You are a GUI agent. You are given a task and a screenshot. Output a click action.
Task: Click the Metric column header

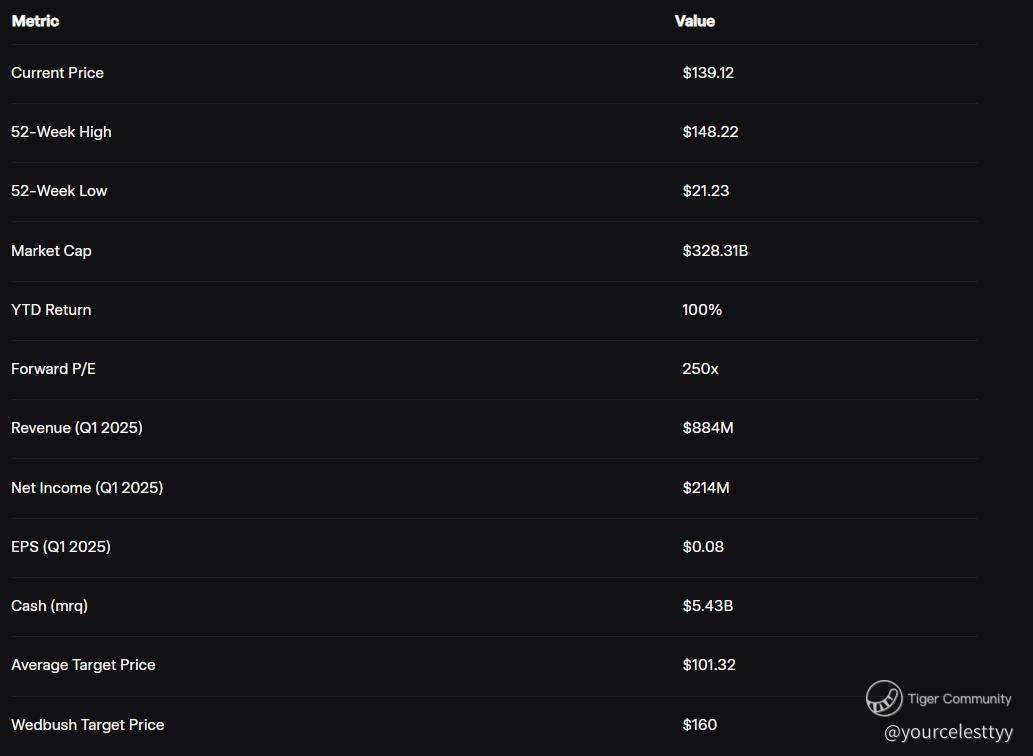tap(35, 21)
